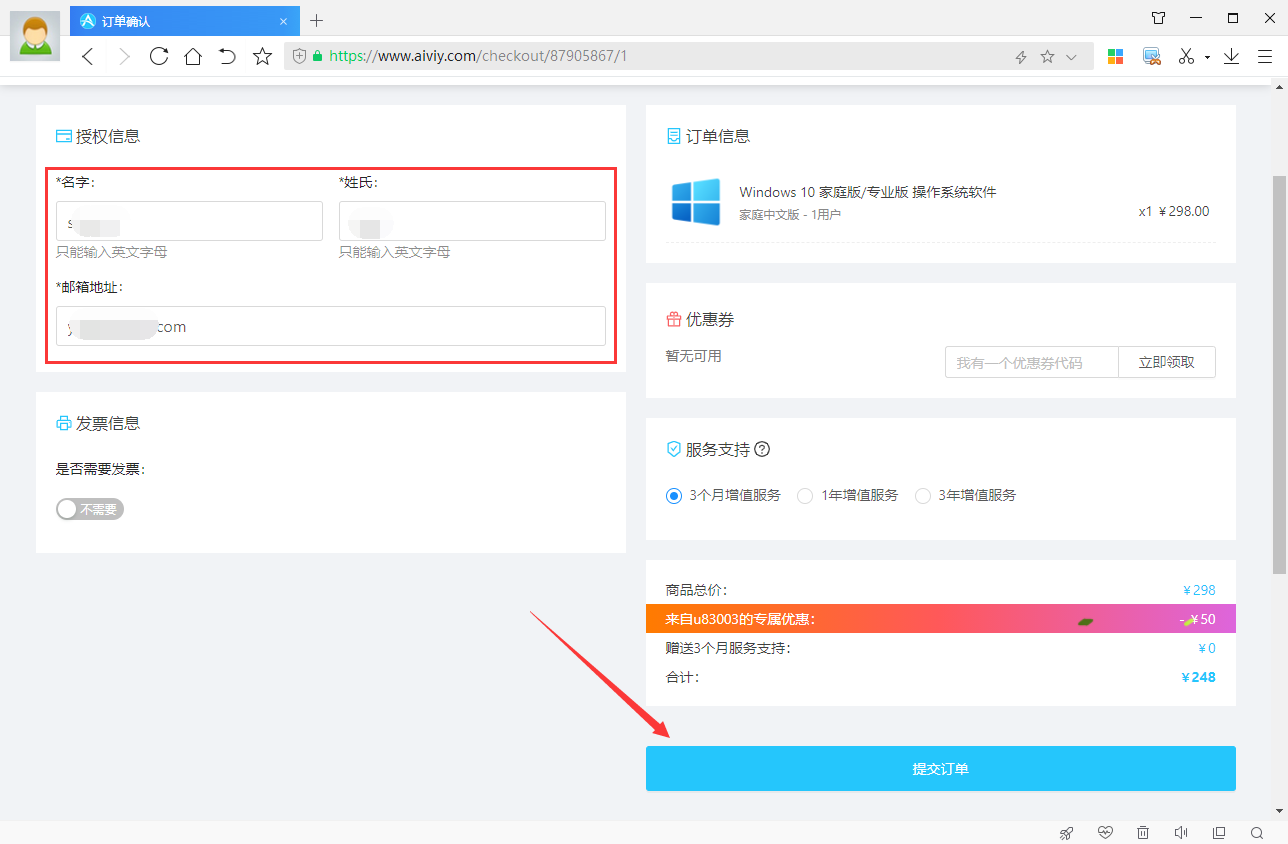Click the browser forward arrow

124,57
